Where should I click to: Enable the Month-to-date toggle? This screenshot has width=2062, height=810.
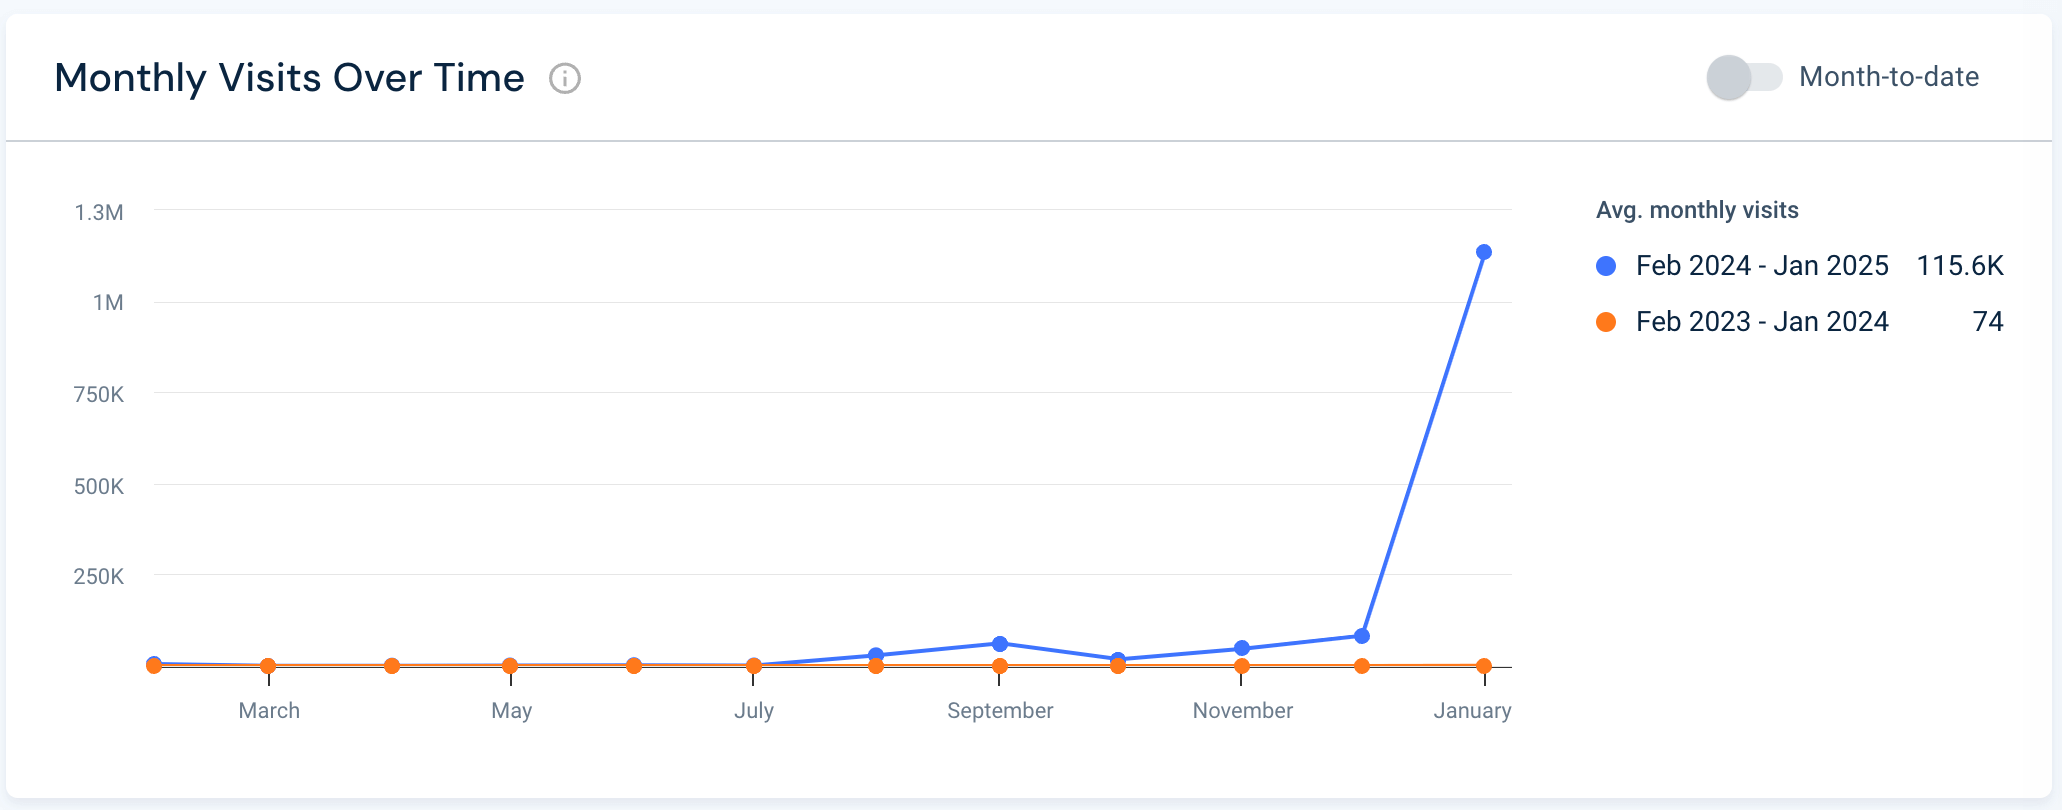coord(1745,74)
